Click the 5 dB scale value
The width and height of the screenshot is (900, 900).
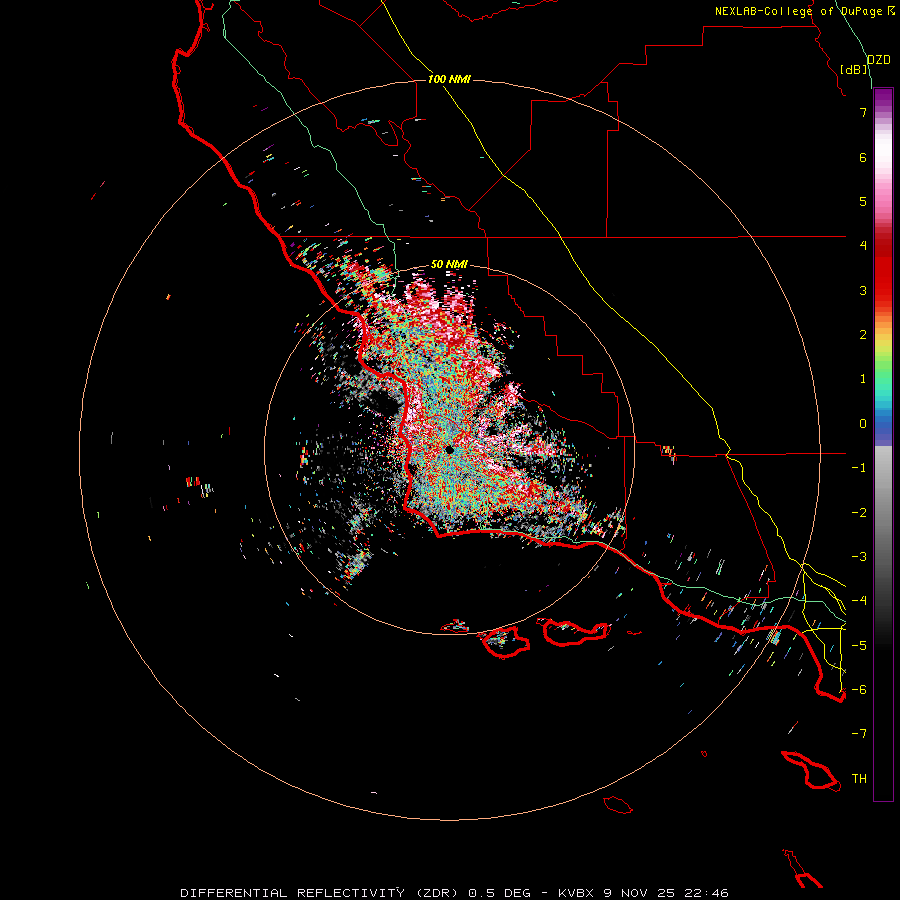863,201
